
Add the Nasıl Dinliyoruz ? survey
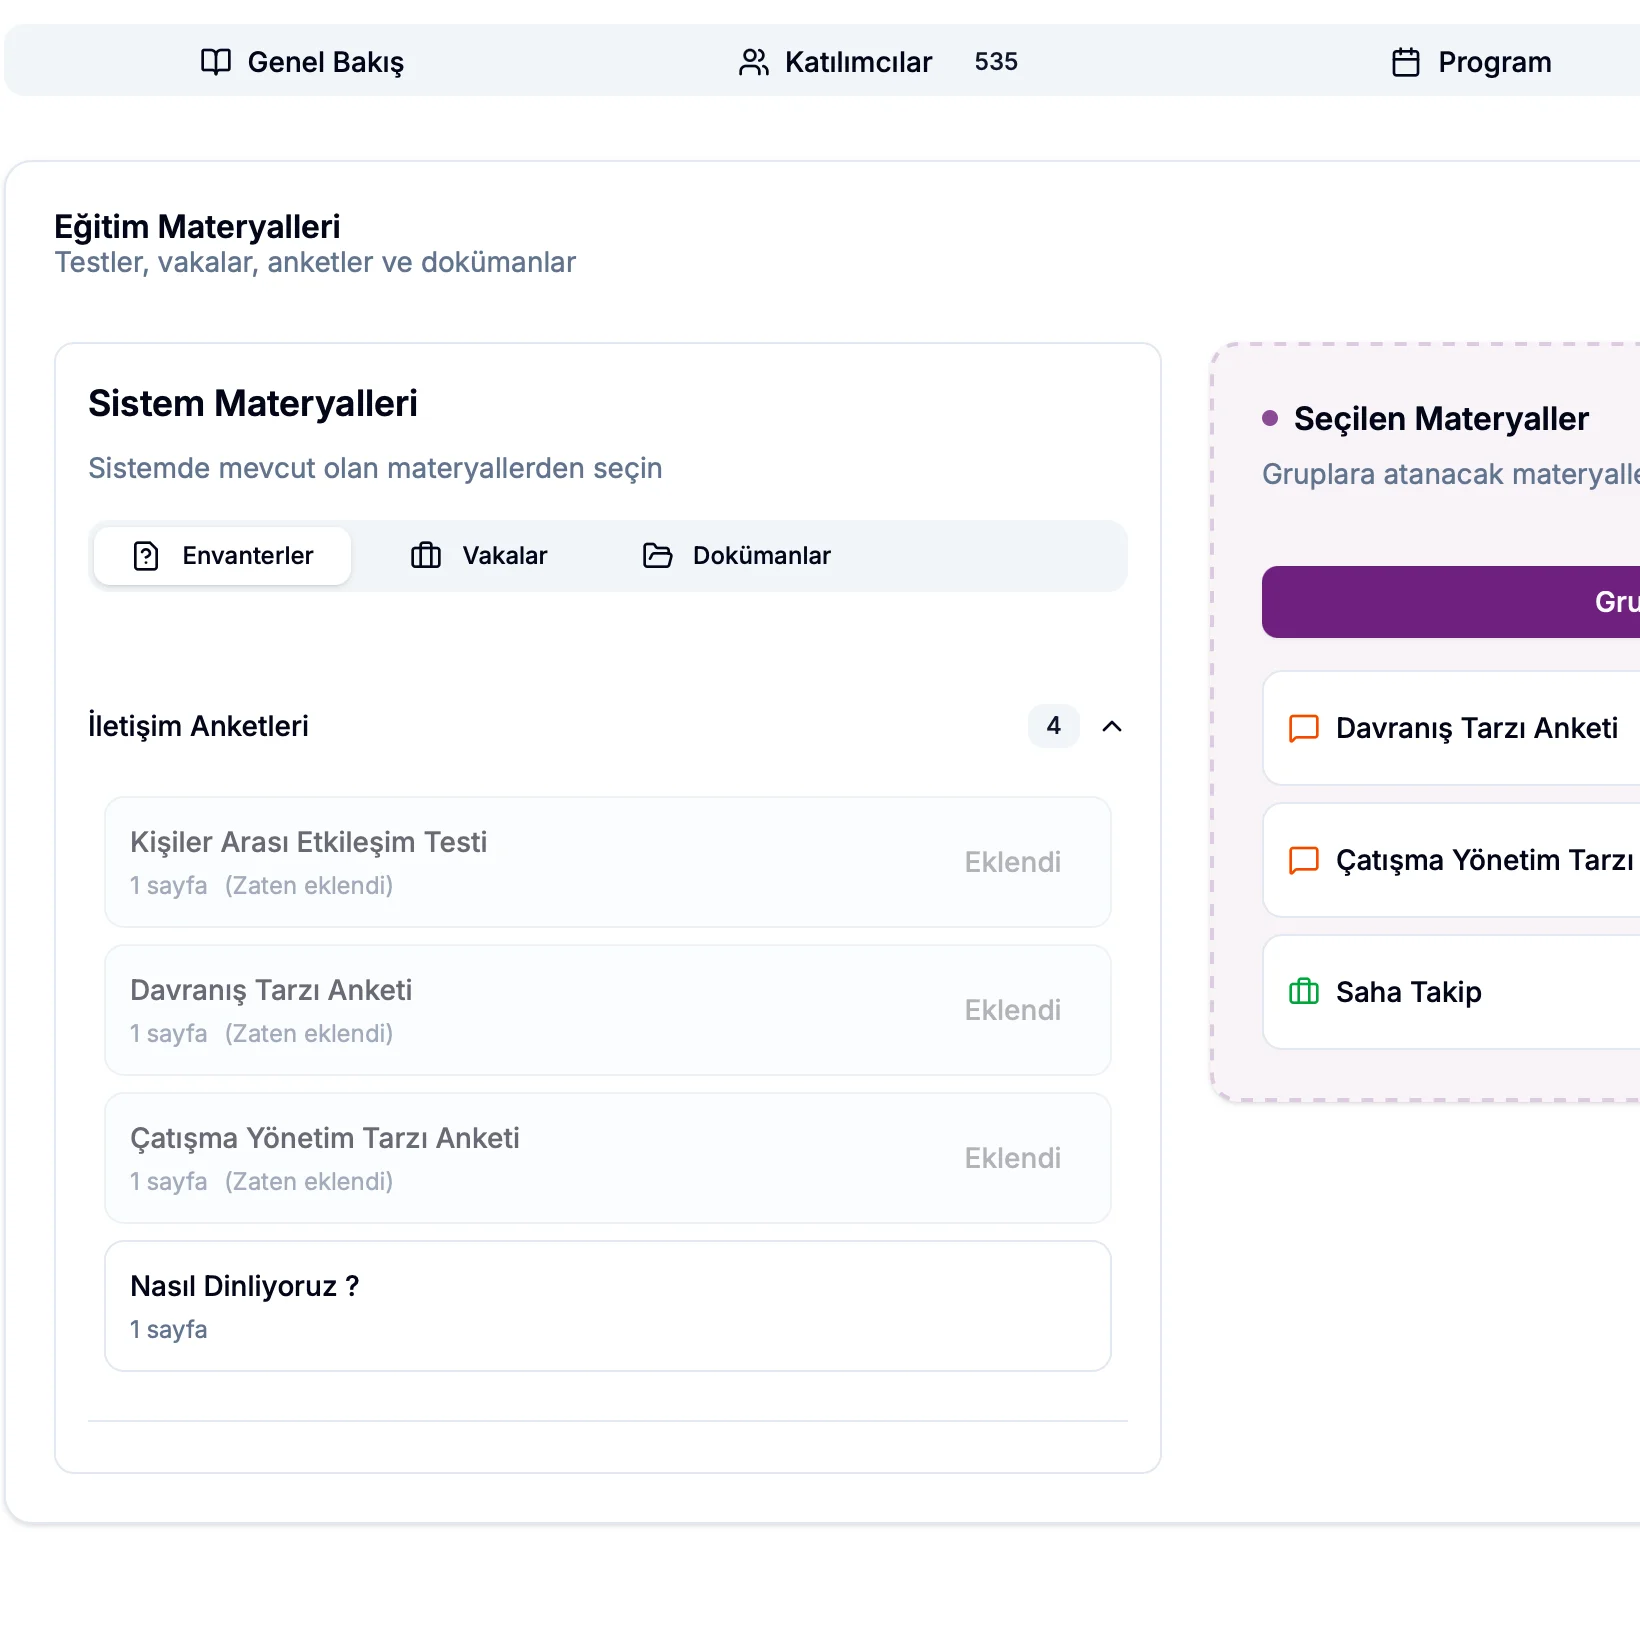[x=607, y=1306]
